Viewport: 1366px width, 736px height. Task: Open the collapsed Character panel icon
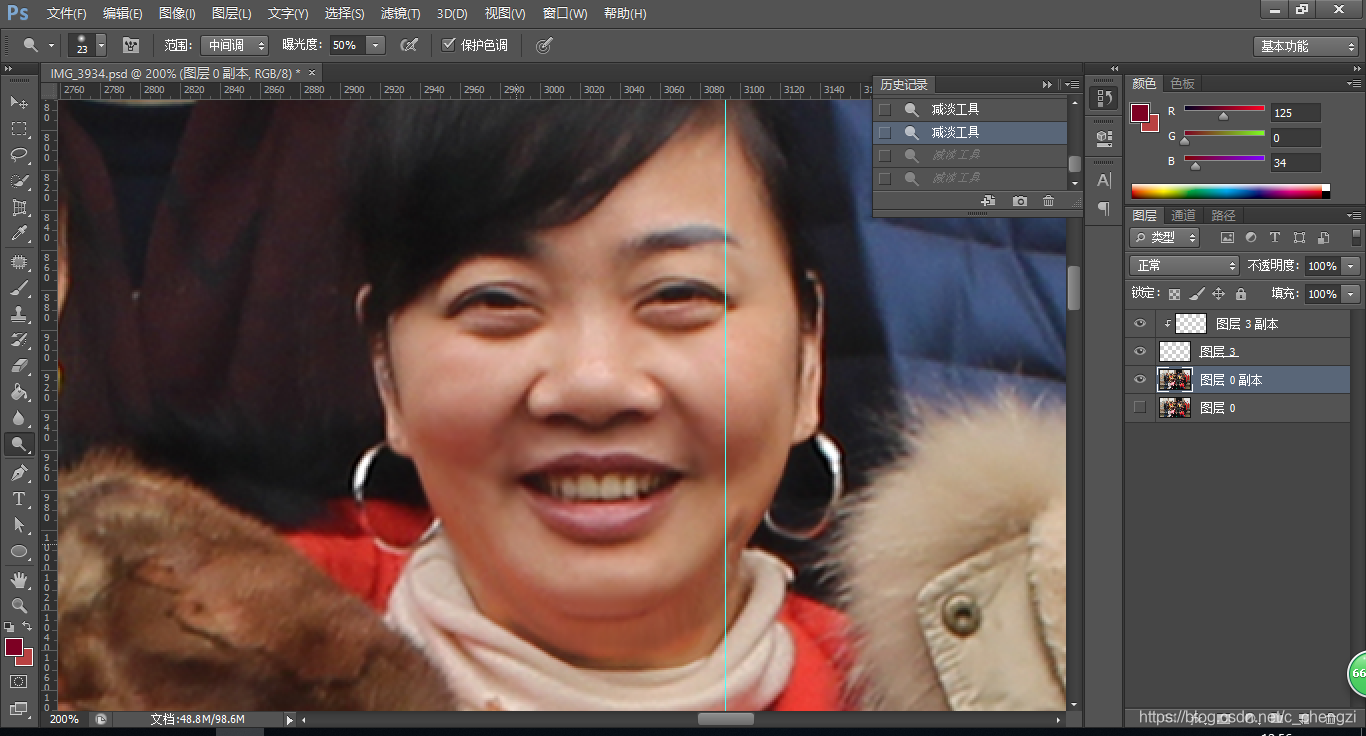[x=1104, y=180]
